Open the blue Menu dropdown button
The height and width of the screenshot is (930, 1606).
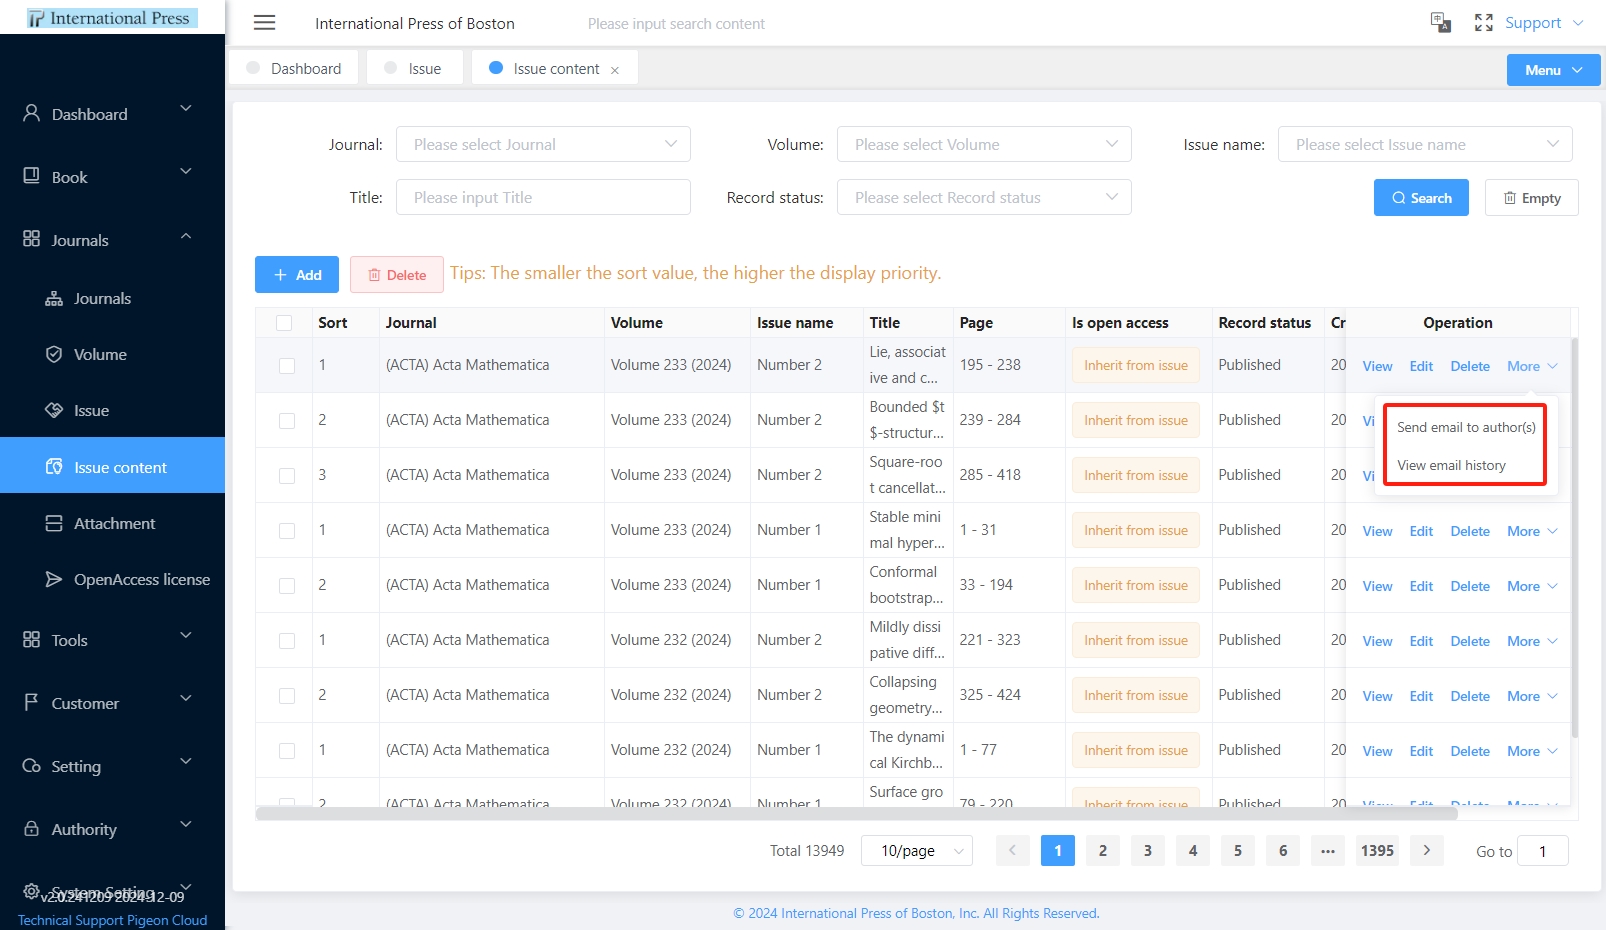(x=1553, y=70)
